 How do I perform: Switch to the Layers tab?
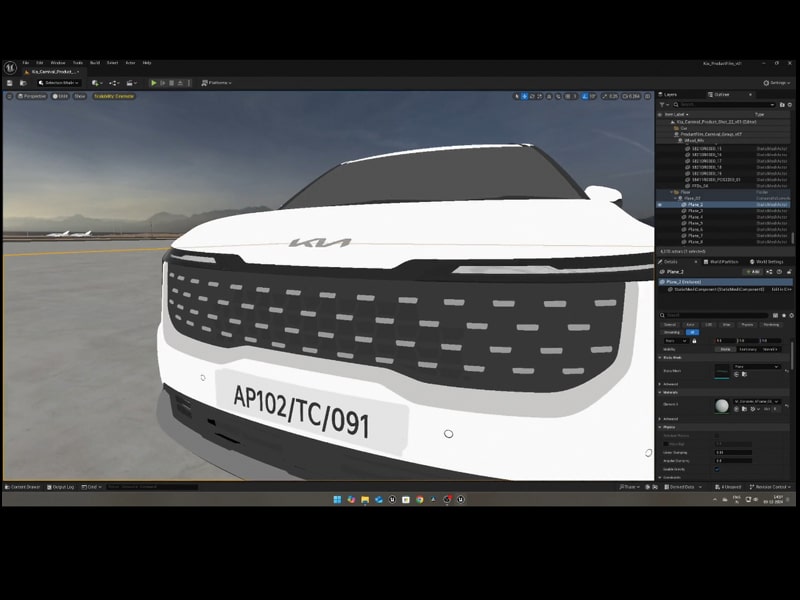coord(669,95)
